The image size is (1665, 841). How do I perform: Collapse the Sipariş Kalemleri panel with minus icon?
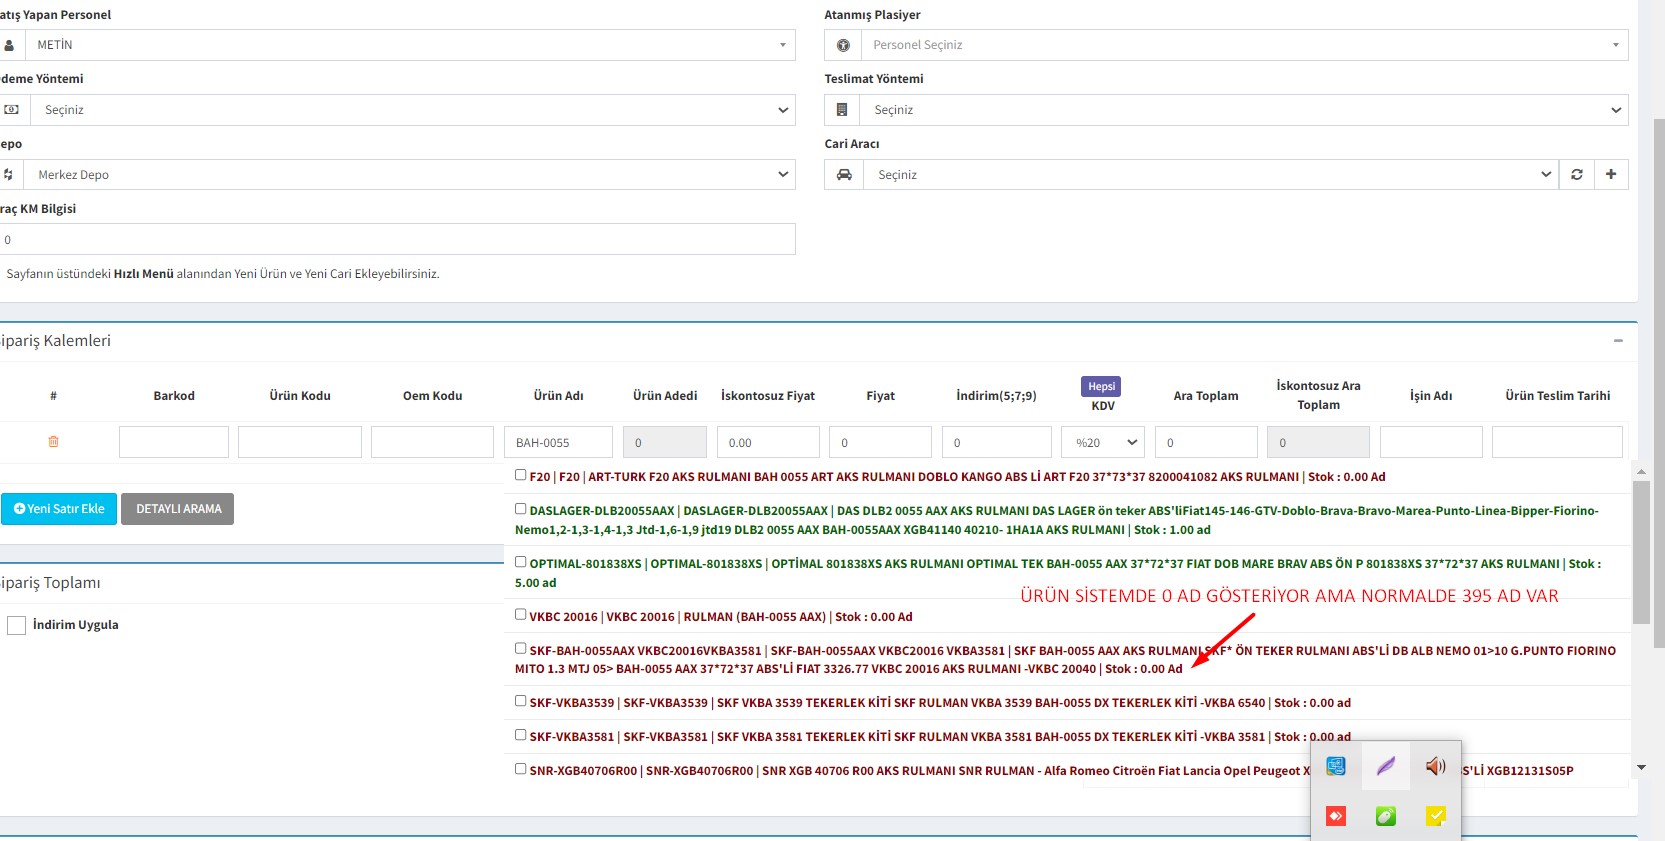(x=1618, y=341)
